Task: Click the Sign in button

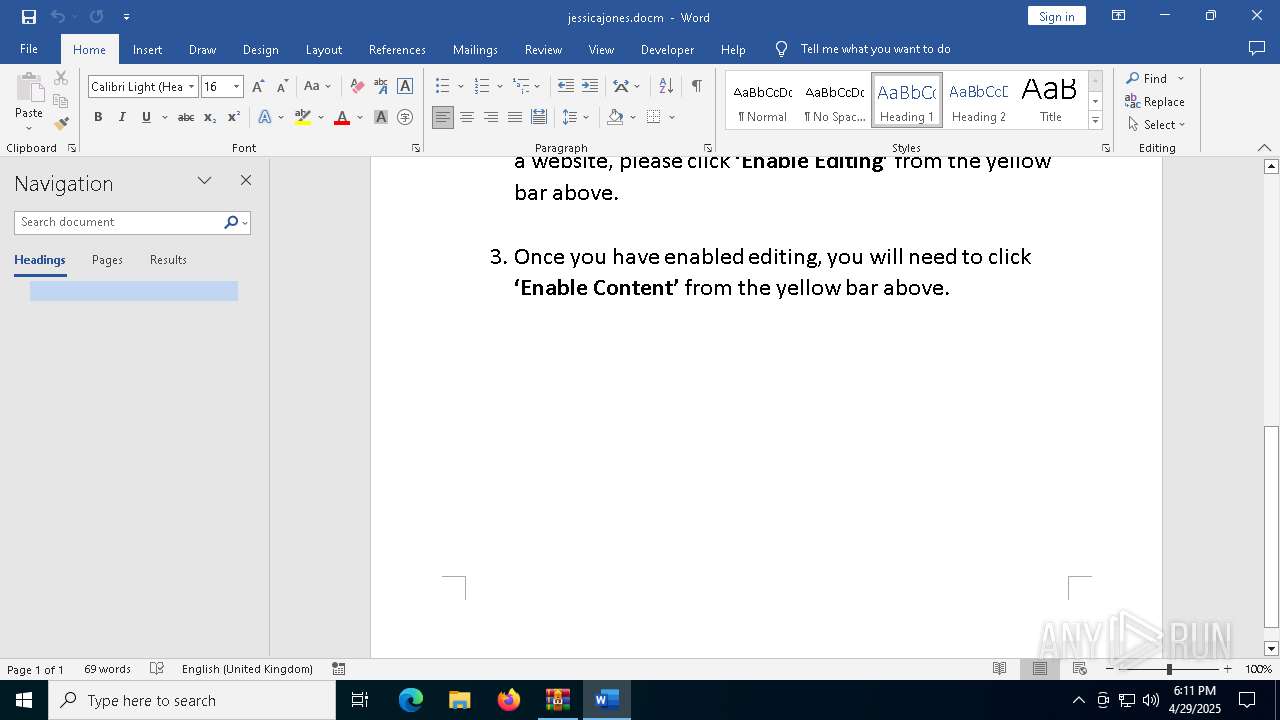Action: pyautogui.click(x=1056, y=16)
